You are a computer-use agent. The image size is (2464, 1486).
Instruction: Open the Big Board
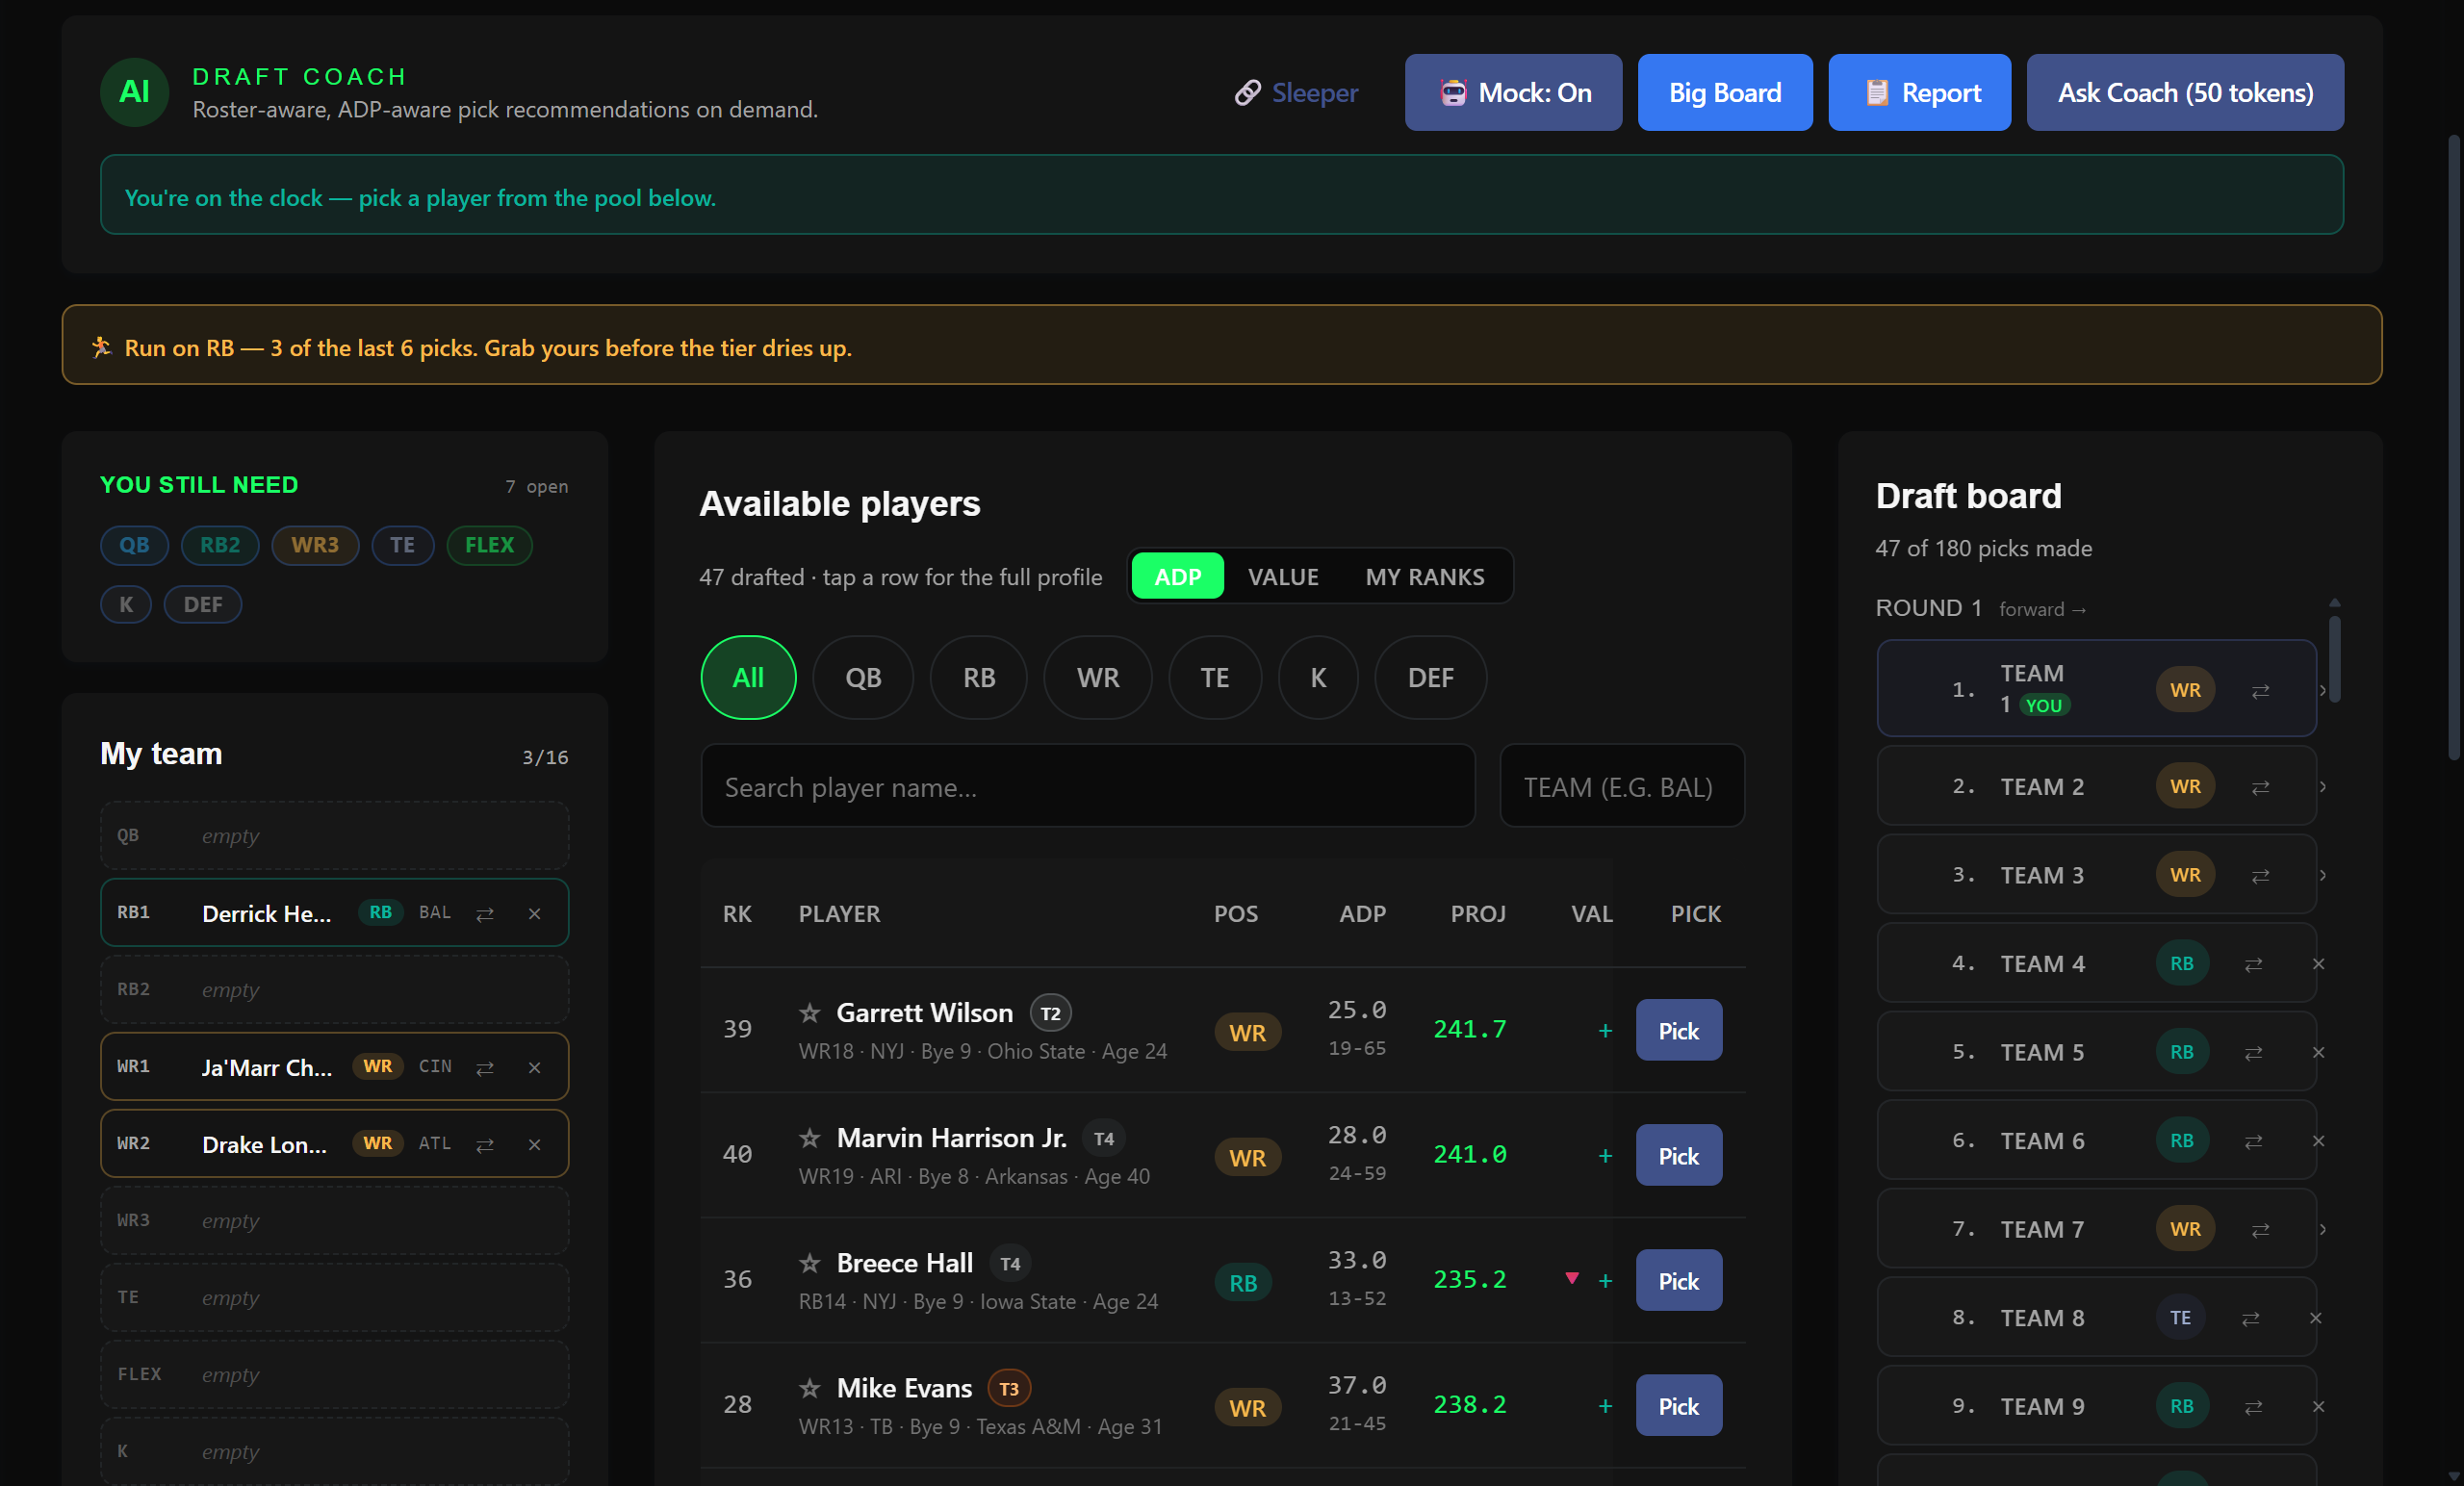coord(1725,92)
